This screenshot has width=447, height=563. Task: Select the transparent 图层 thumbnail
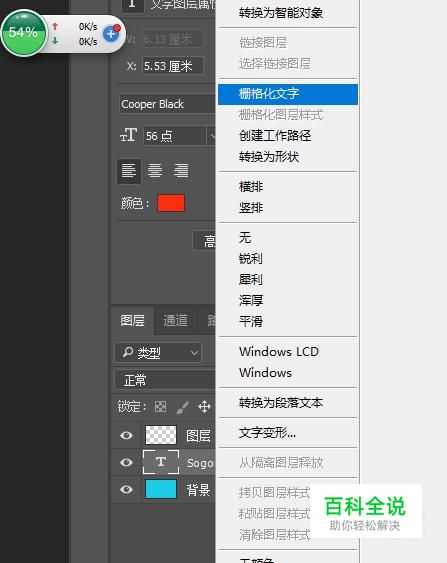pyautogui.click(x=161, y=435)
